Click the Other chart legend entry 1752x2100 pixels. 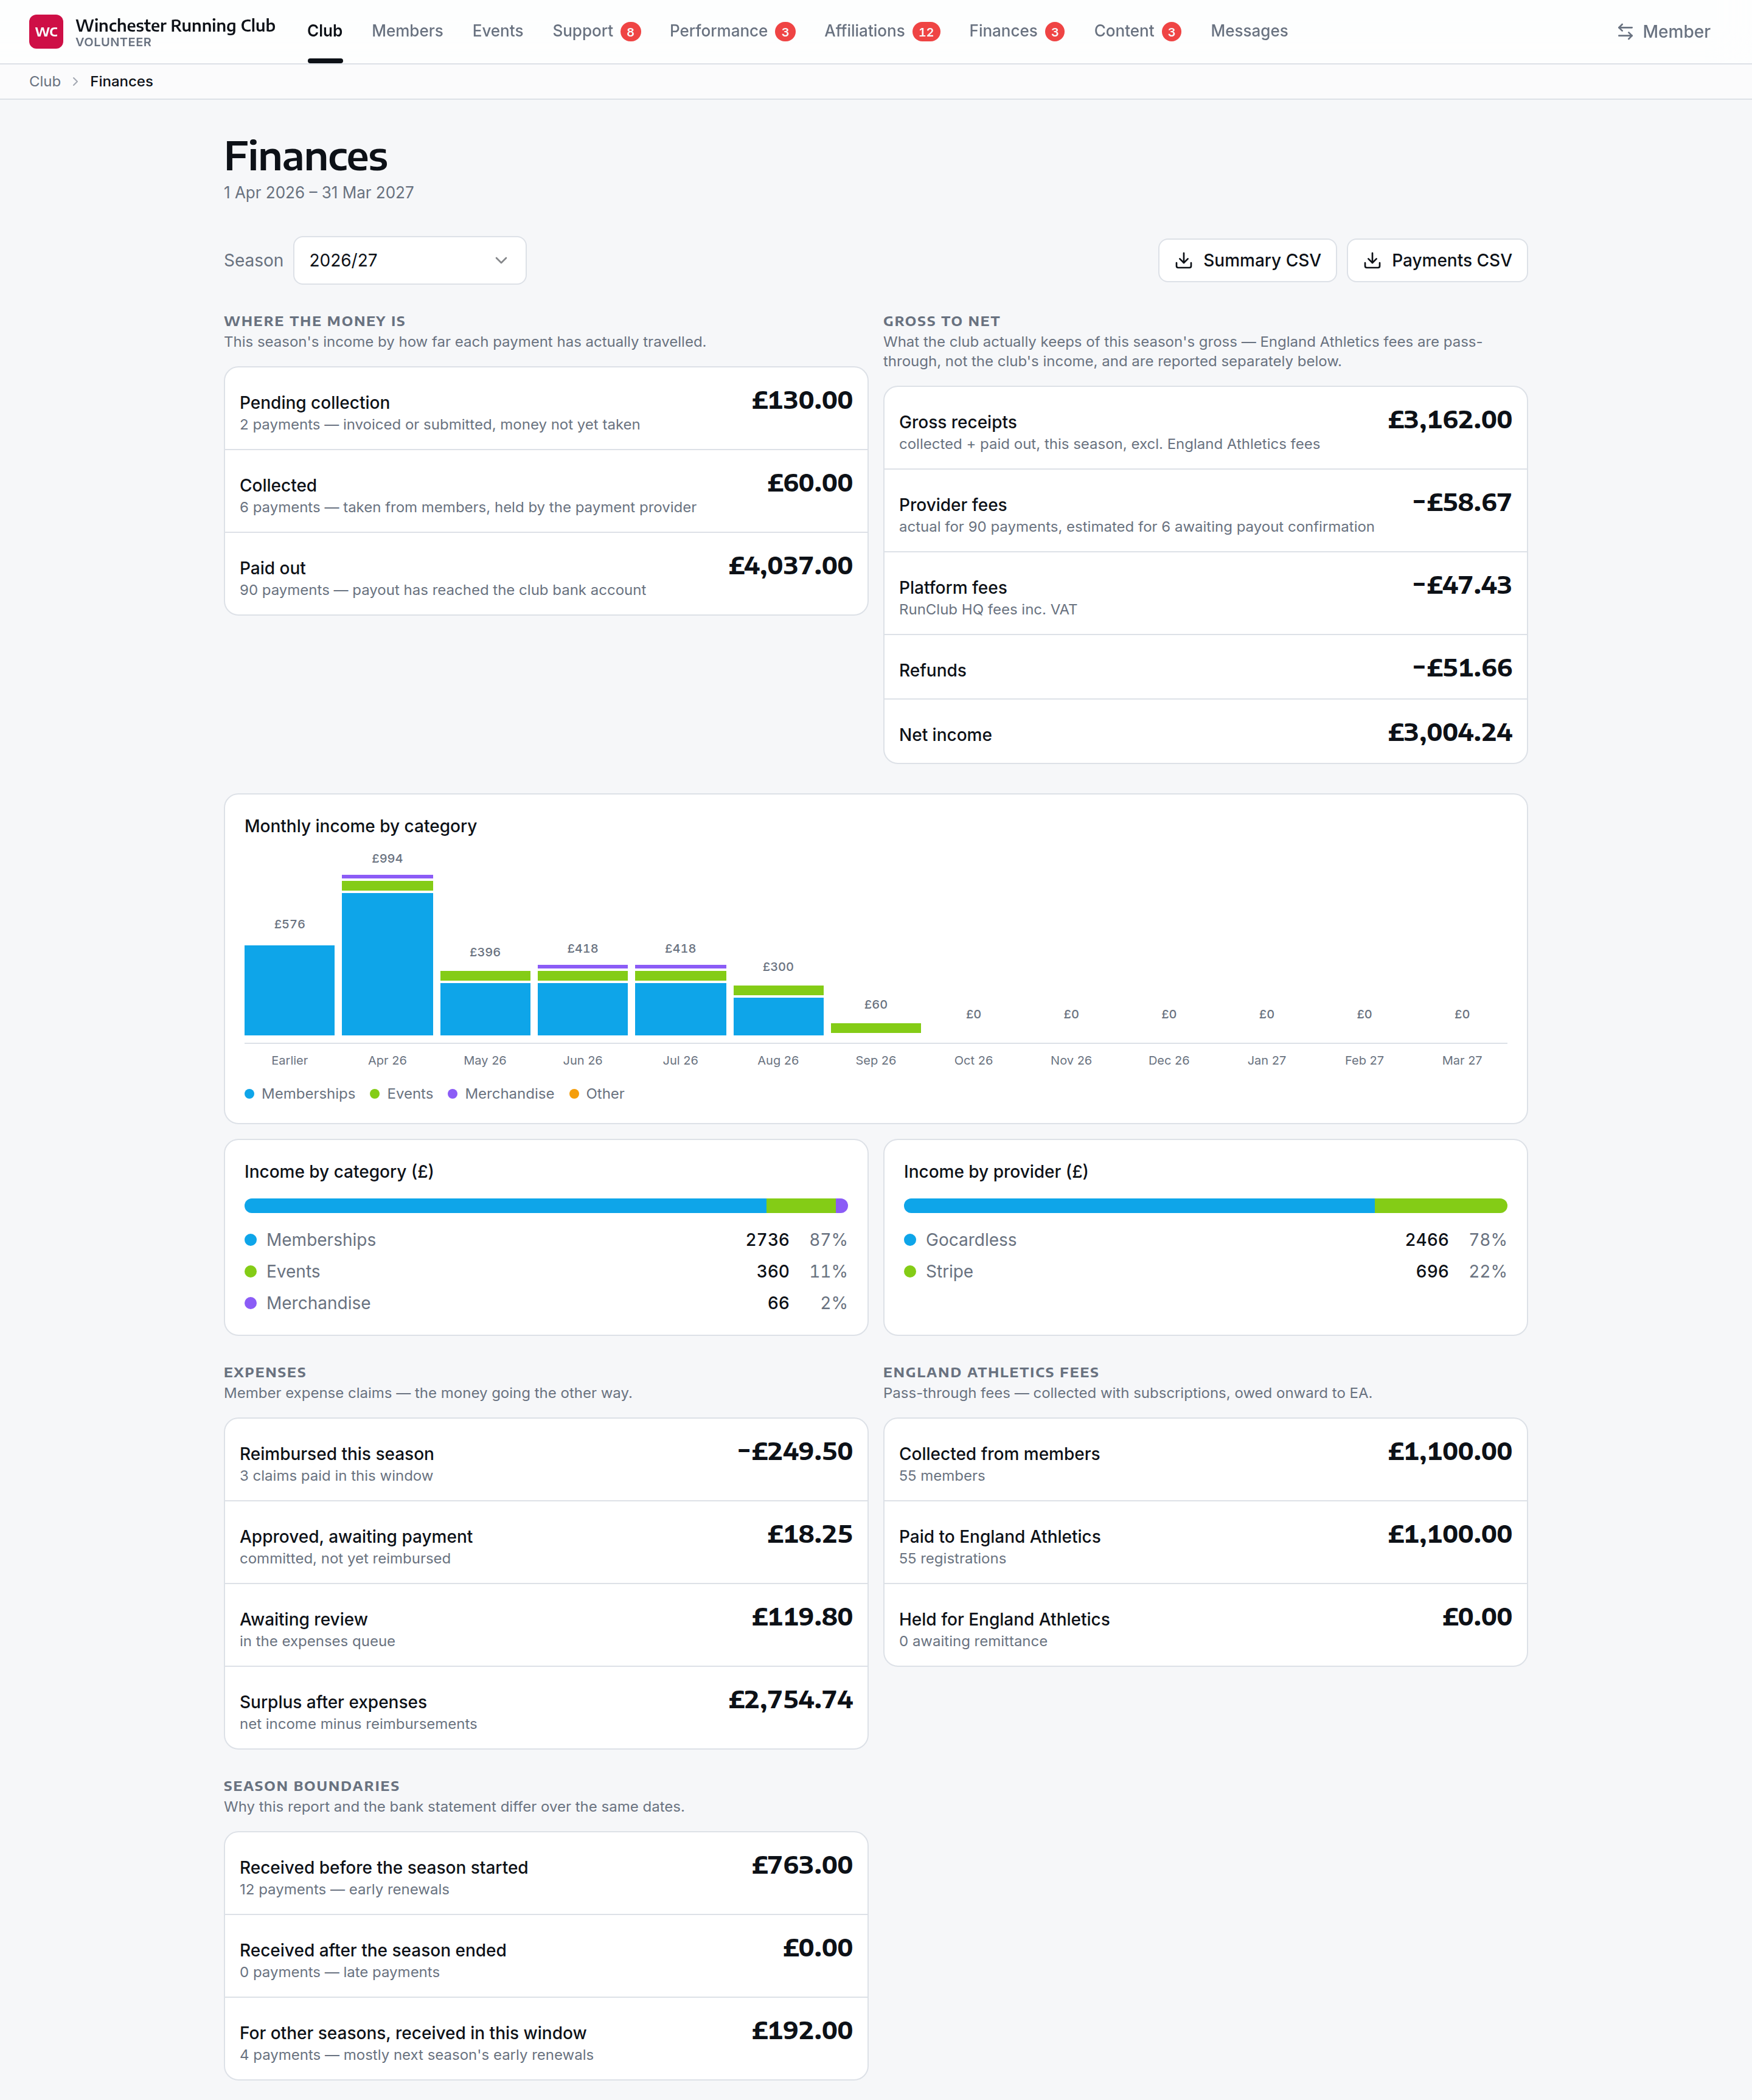pos(596,1094)
